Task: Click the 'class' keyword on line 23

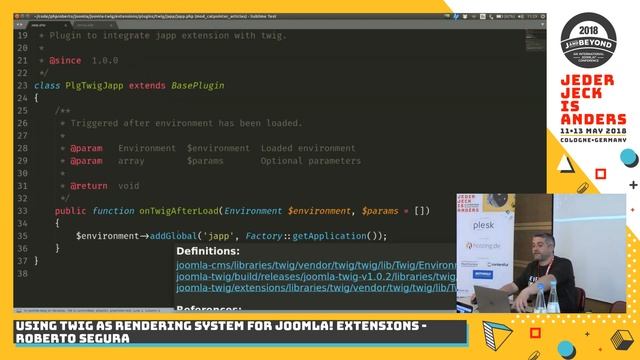Action: point(47,86)
